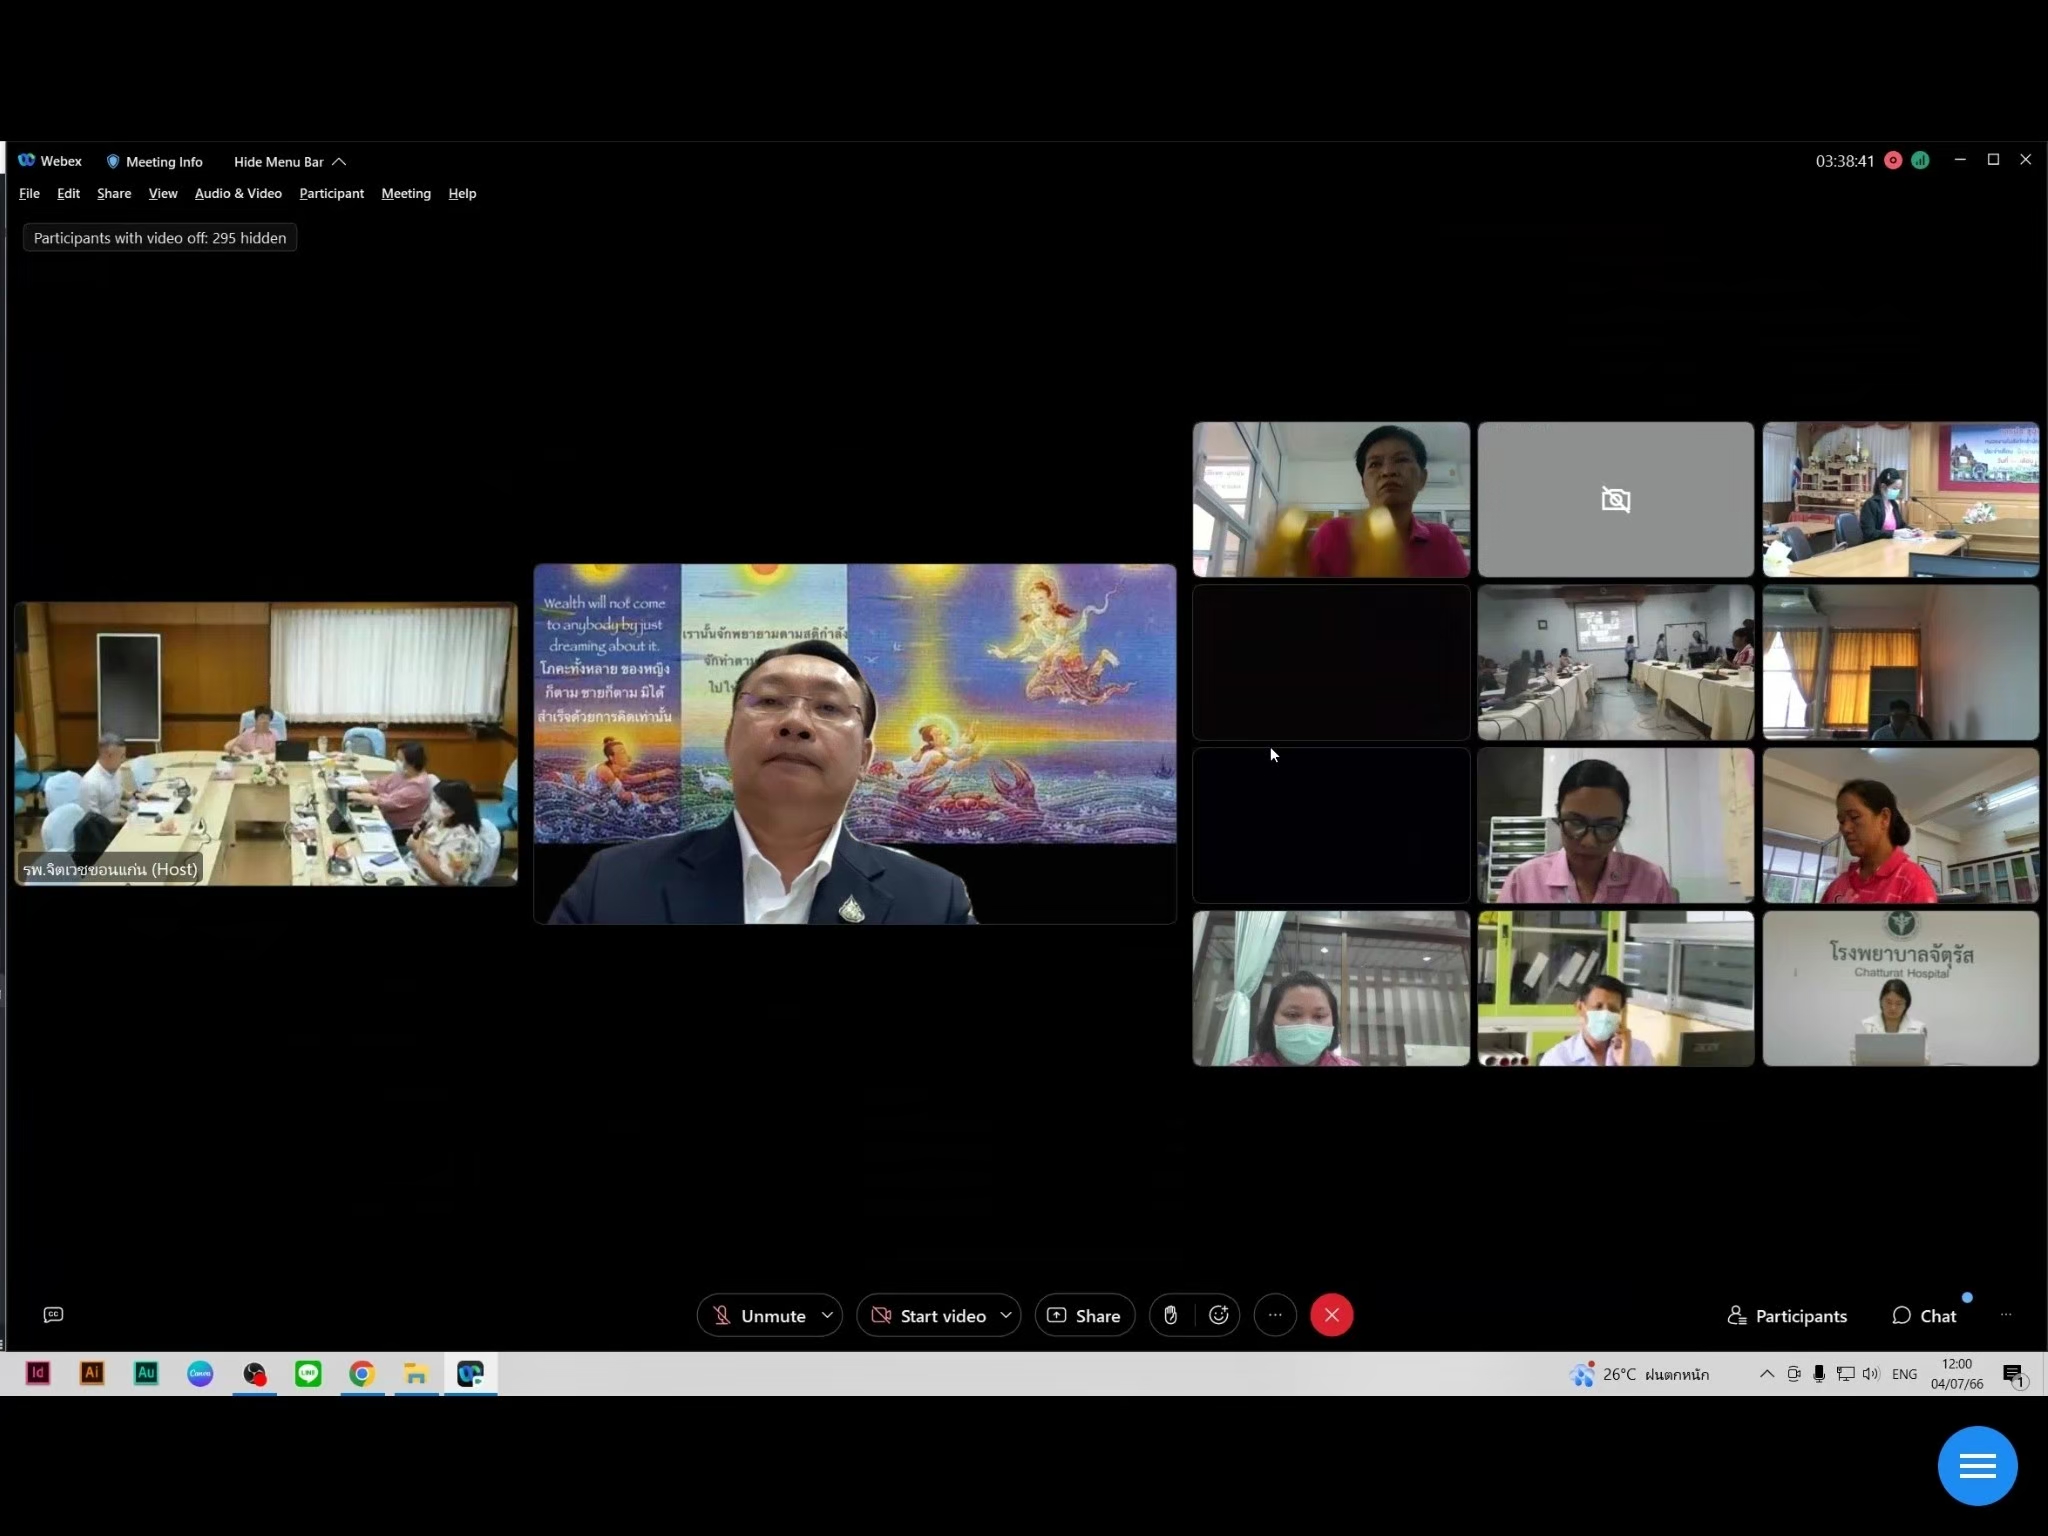Open LINE app from taskbar
This screenshot has width=2048, height=1536.
[x=308, y=1374]
